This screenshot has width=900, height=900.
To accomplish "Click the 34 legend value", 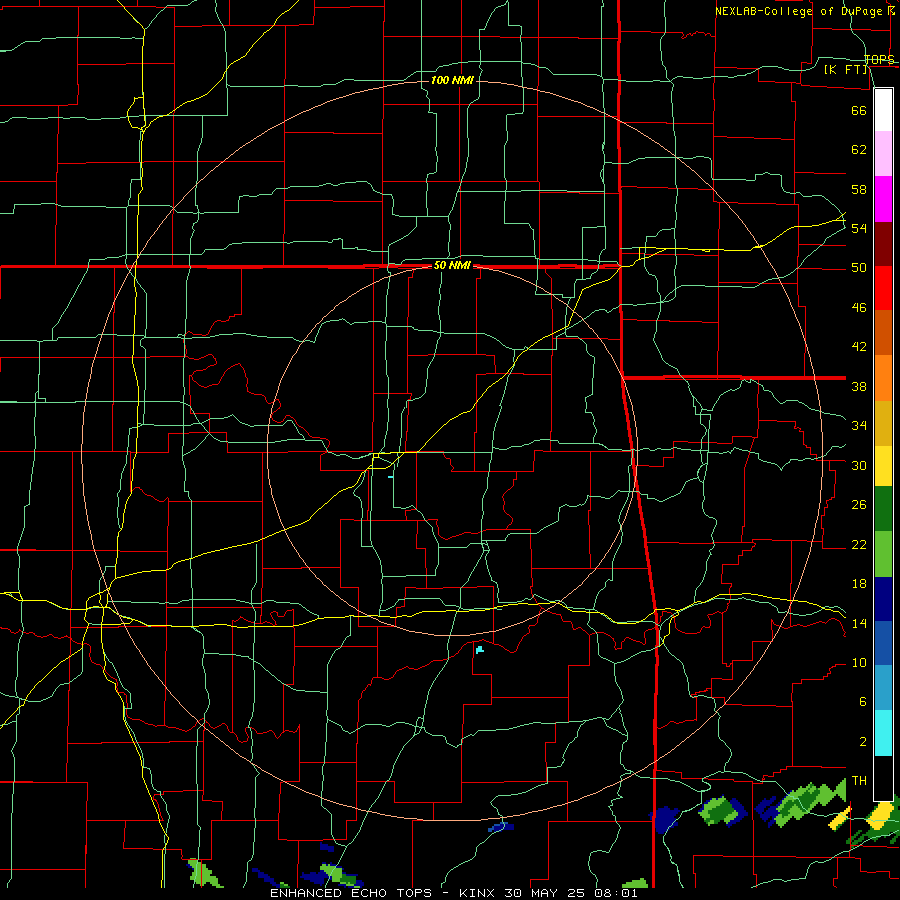I will pos(859,426).
